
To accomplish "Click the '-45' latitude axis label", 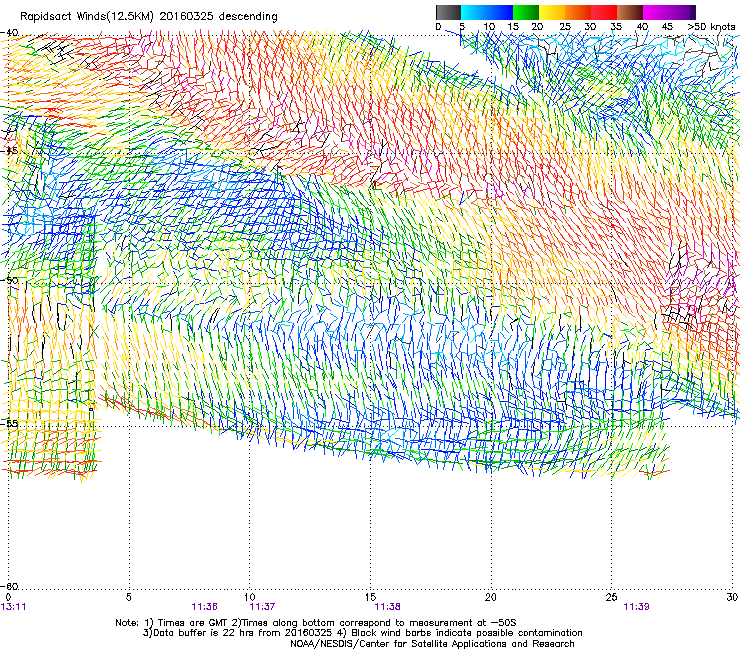I will 9,151.
